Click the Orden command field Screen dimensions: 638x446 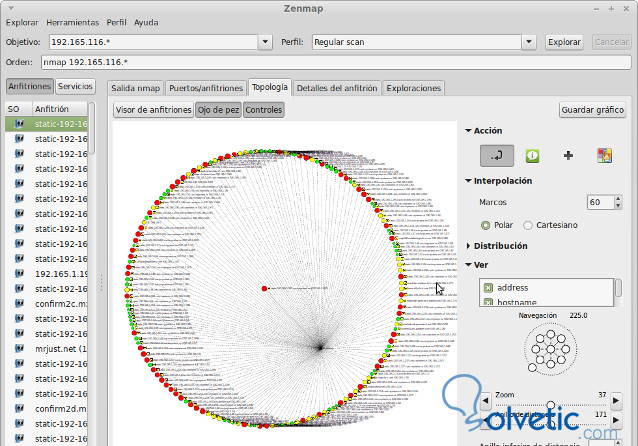coord(336,62)
